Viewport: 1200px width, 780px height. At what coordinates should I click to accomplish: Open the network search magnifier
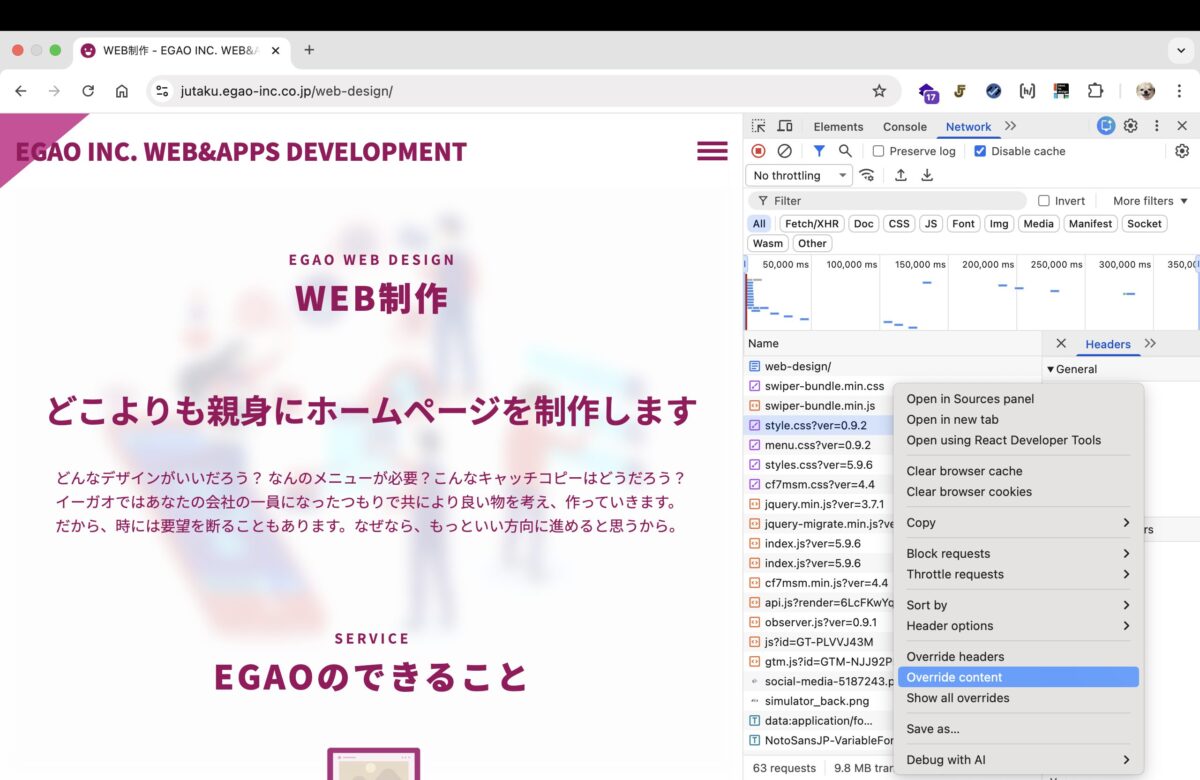[845, 151]
